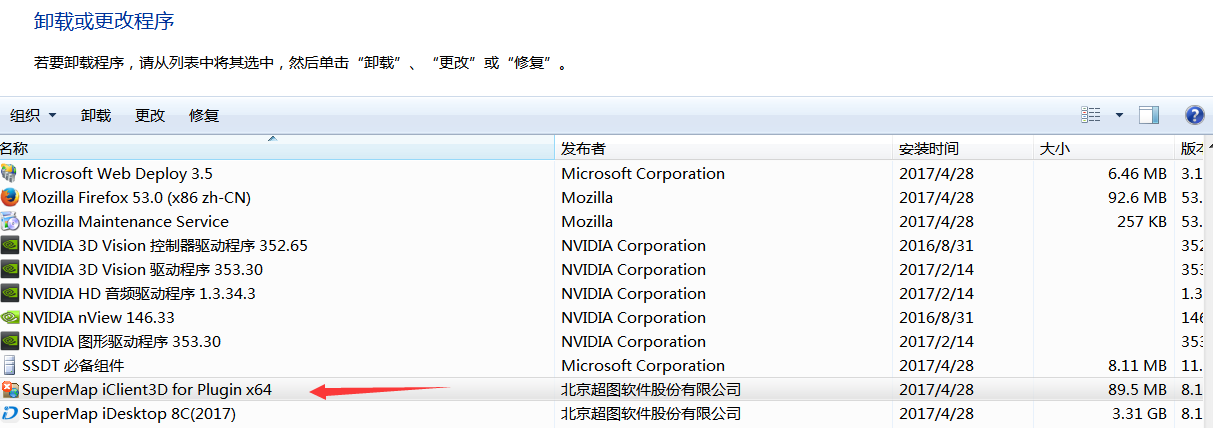1213x428 pixels.
Task: Toggle the preview pane icon
Action: [1149, 115]
